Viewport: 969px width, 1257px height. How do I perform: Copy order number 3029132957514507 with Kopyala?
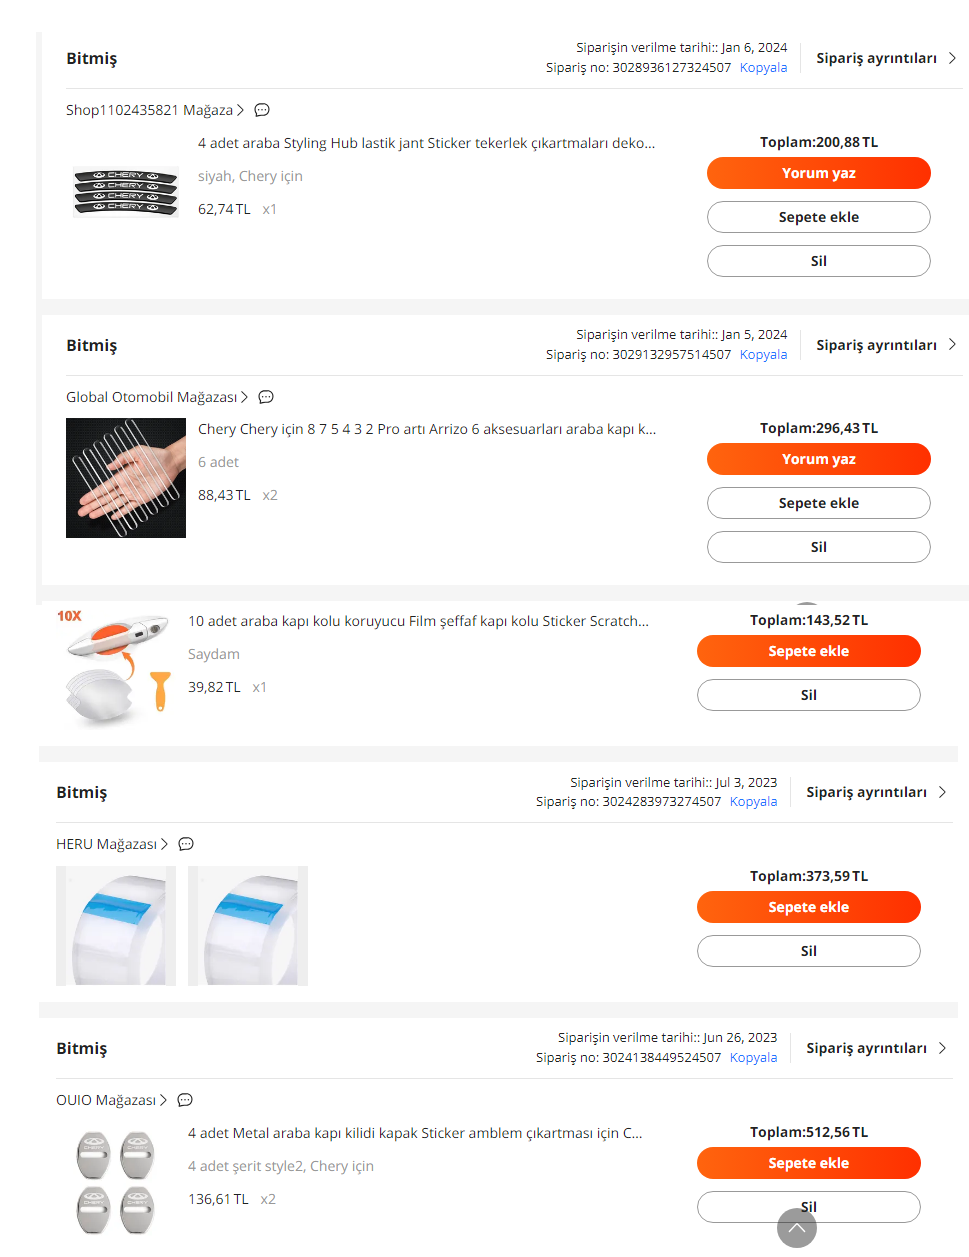(x=763, y=355)
